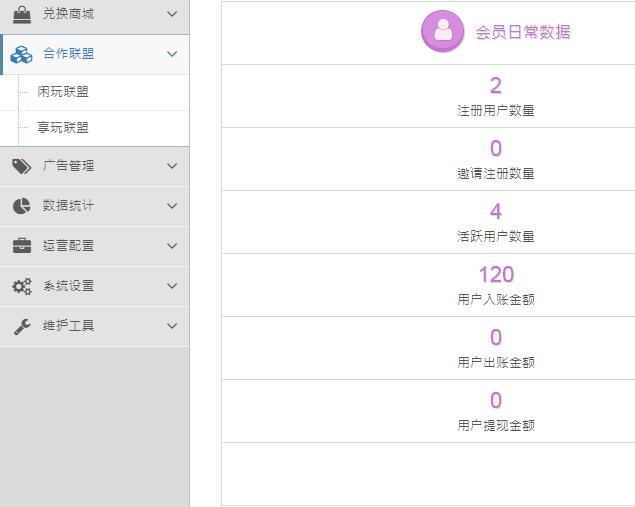Expand the 运营配置 chevron
Image resolution: width=635 pixels, height=507 pixels.
click(172, 246)
